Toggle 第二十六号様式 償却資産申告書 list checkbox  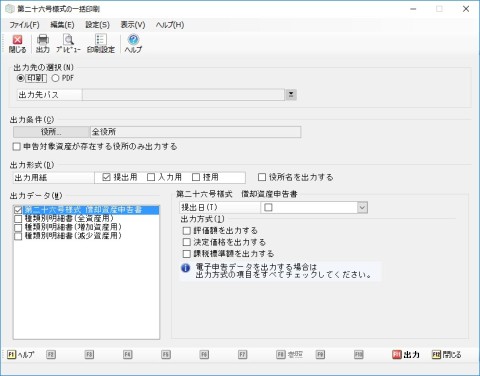coord(18,210)
